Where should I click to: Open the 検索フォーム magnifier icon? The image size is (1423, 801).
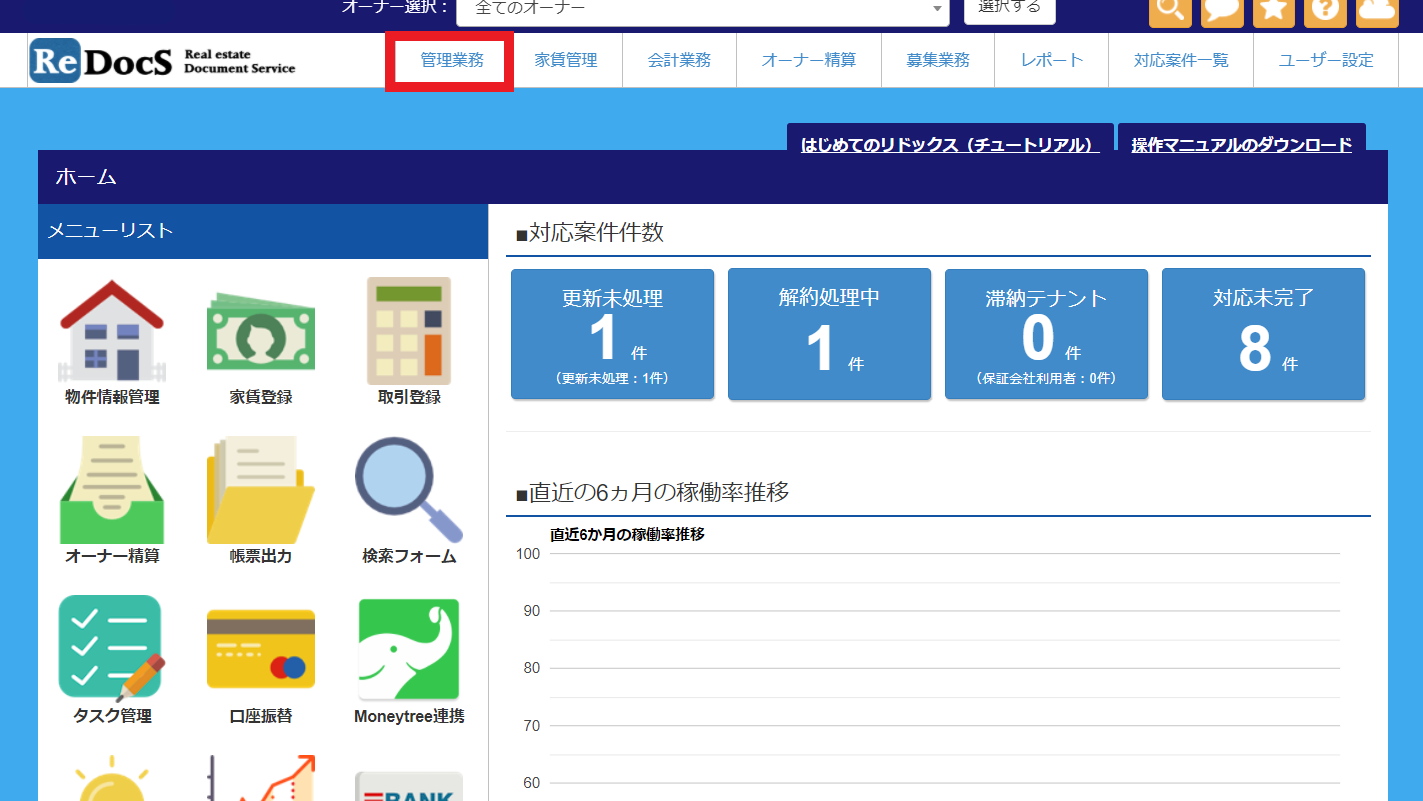coord(409,490)
